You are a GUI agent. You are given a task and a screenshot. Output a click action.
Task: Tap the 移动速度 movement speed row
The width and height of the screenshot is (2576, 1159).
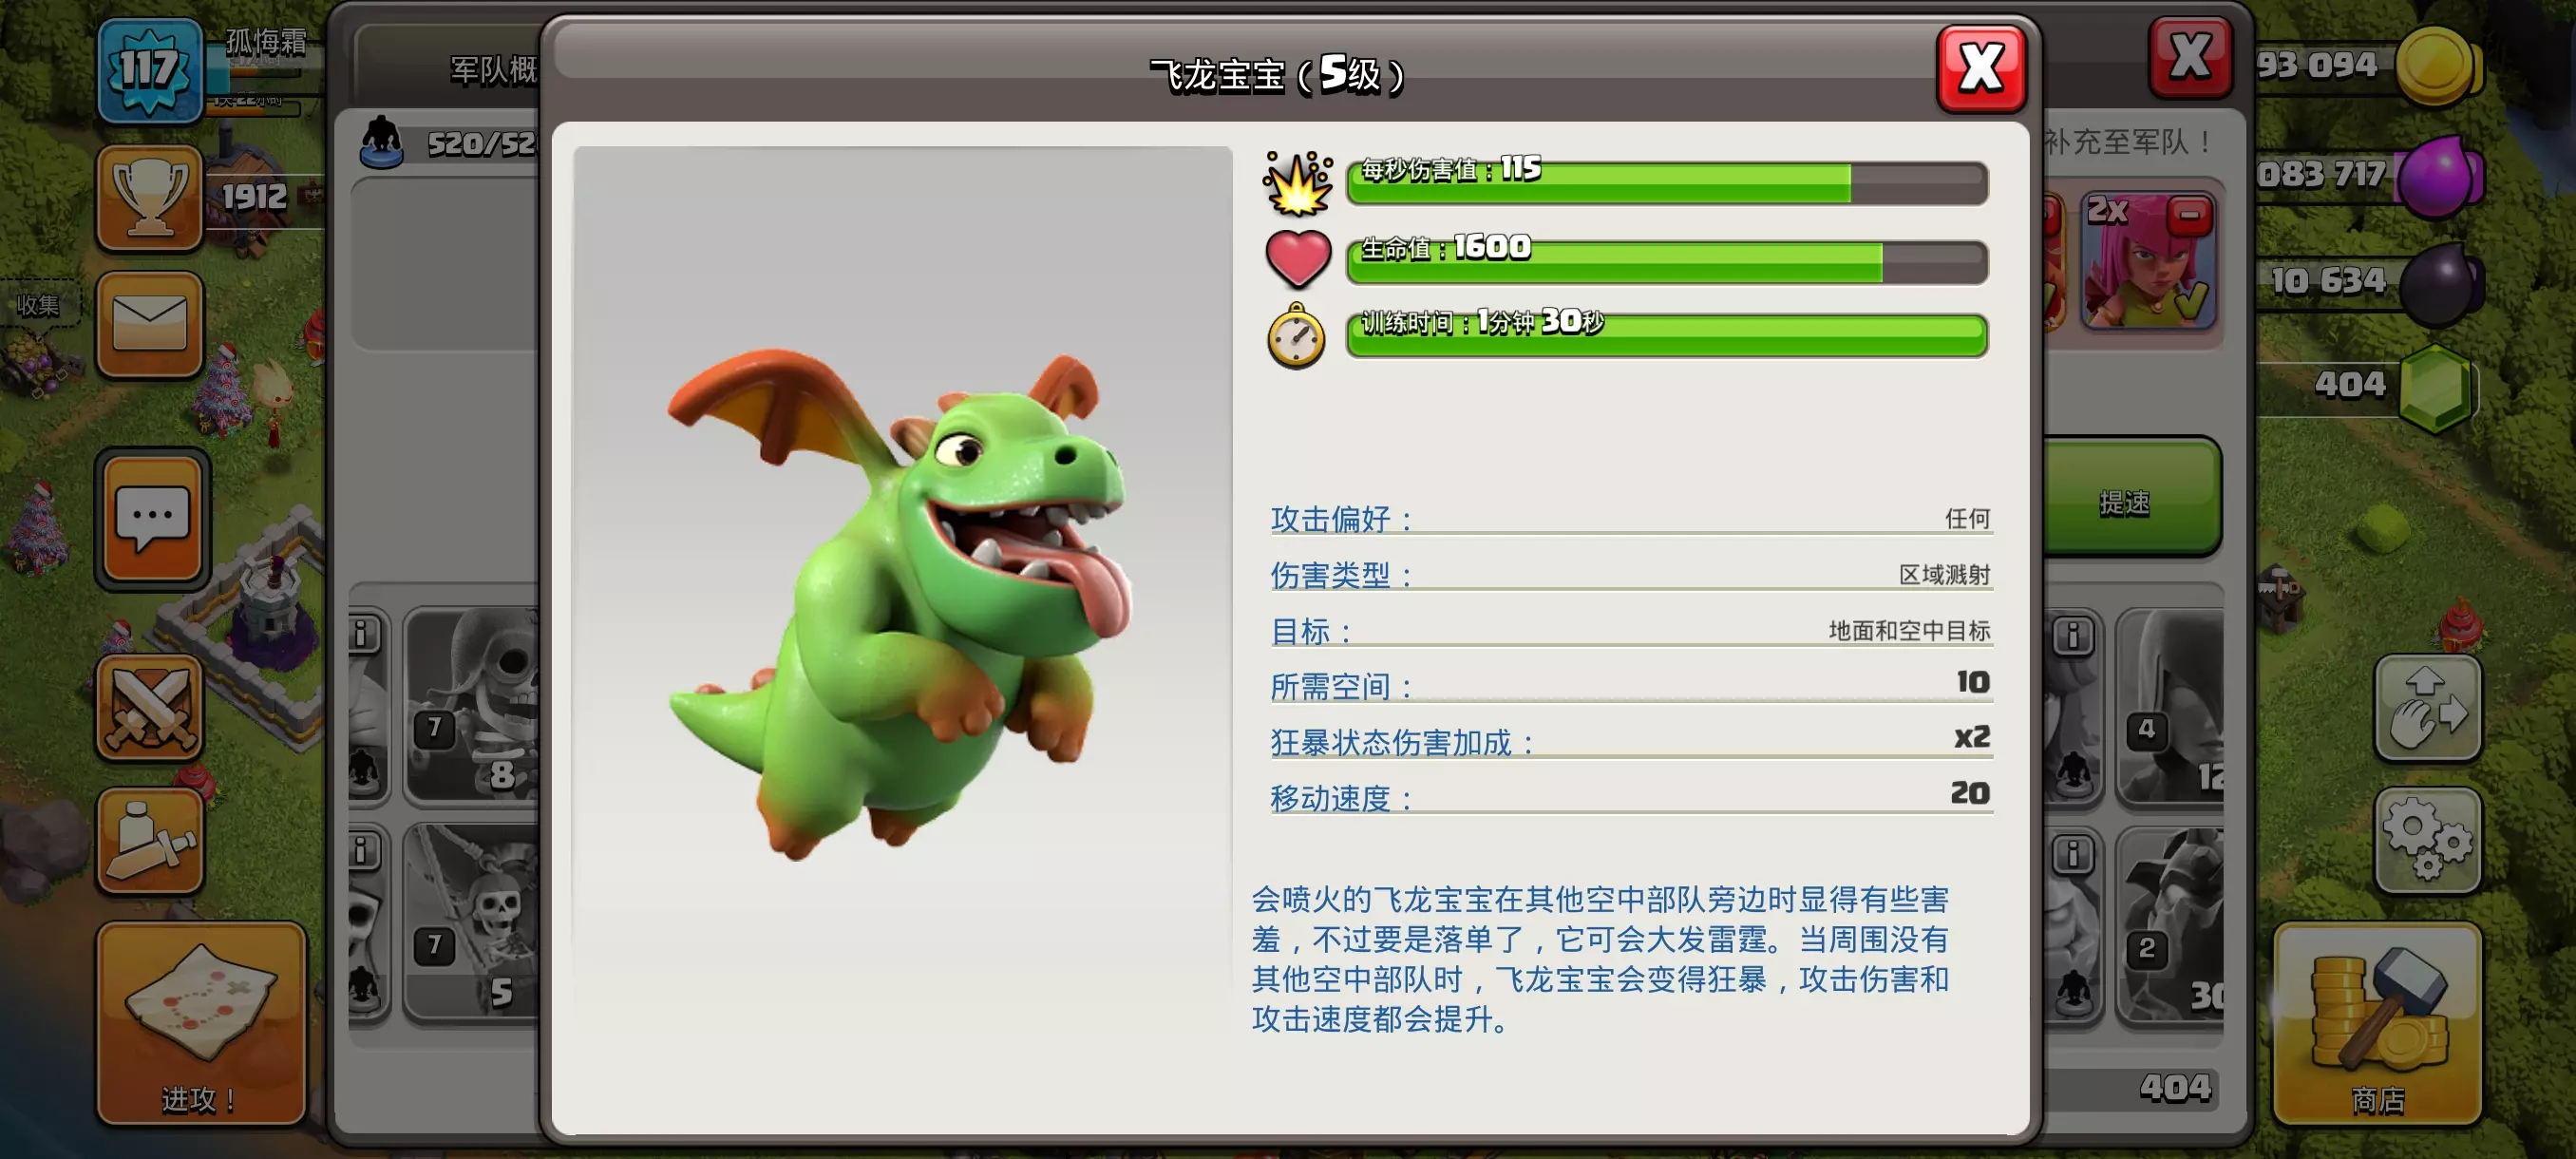tap(1631, 797)
